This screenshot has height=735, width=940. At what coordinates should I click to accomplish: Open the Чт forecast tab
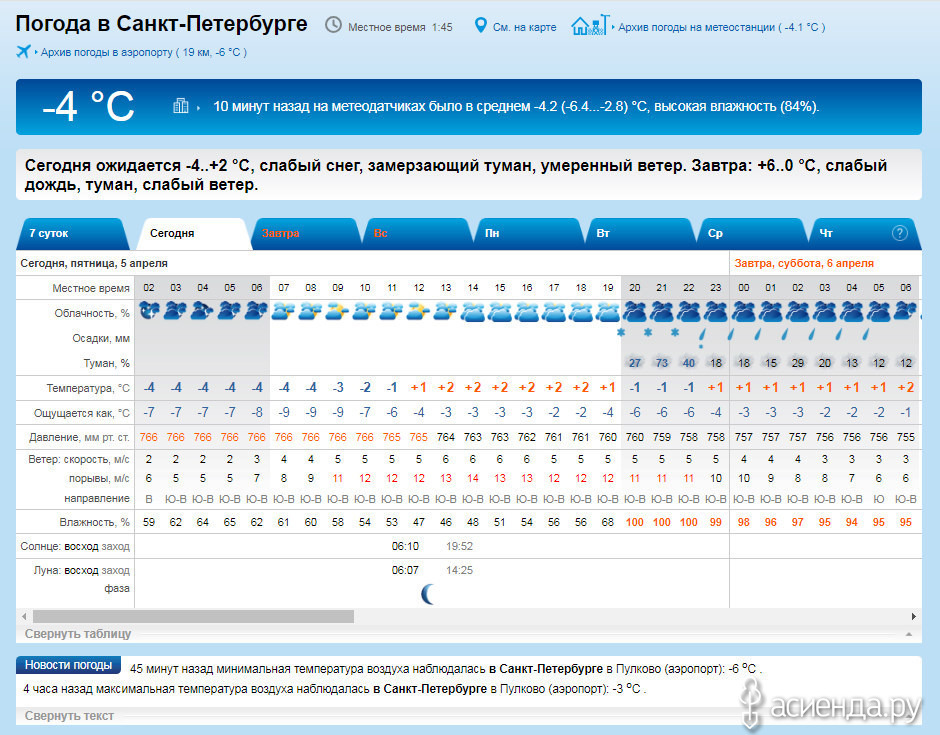click(863, 233)
